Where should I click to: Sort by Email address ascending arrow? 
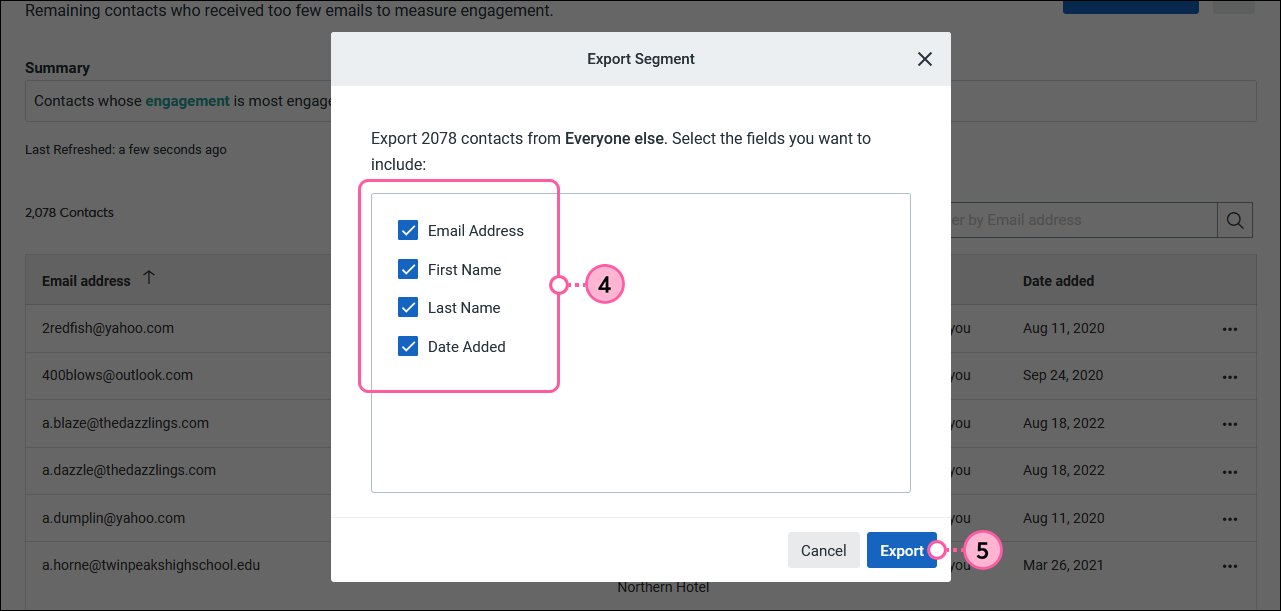pyautogui.click(x=149, y=278)
